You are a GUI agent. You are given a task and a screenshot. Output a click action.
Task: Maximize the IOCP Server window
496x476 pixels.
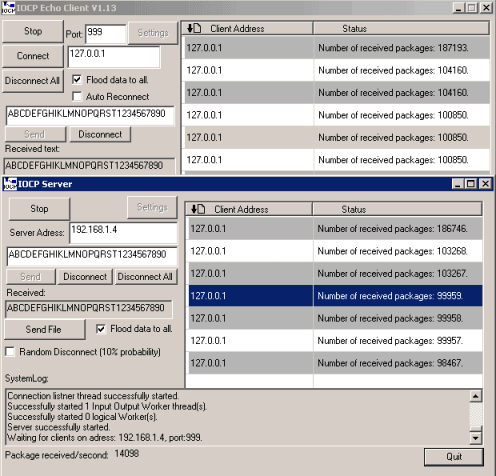[471, 184]
